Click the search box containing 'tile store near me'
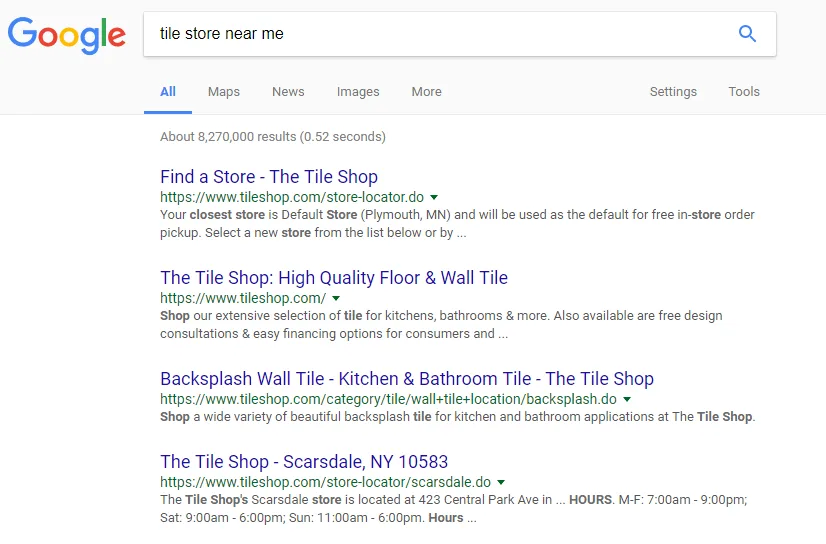This screenshot has height=544, width=826. [440, 33]
